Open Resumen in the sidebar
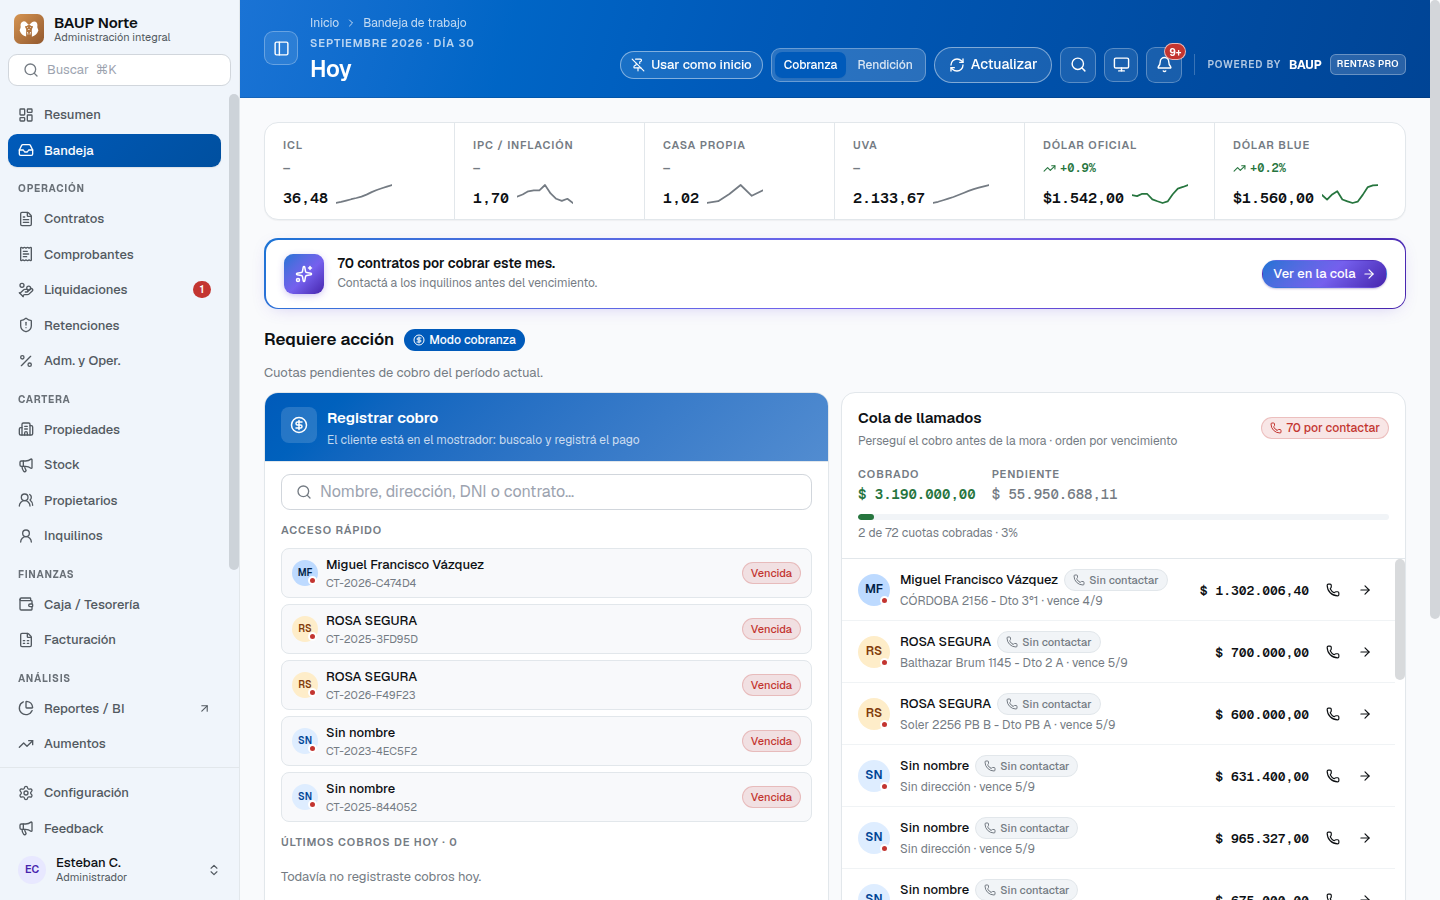Image resolution: width=1440 pixels, height=900 pixels. (x=114, y=115)
